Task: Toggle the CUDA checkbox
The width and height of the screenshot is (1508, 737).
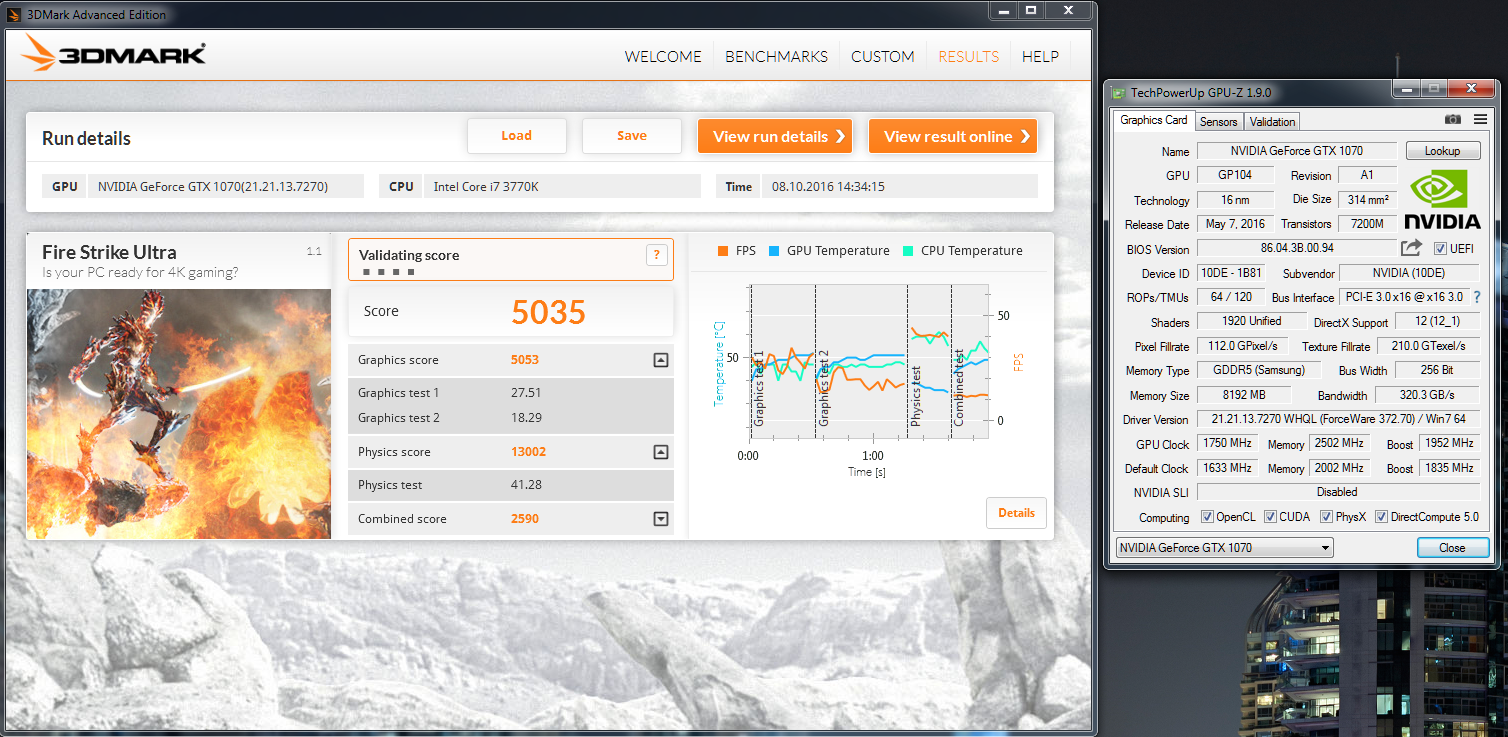Action: pos(1270,517)
